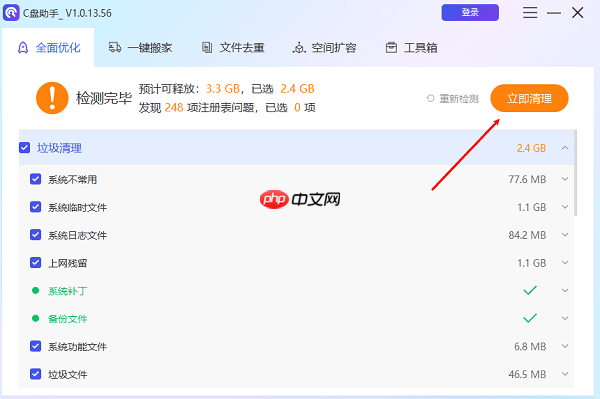
Task: Click the 3.3 GB estimated release value
Action: (x=223, y=89)
